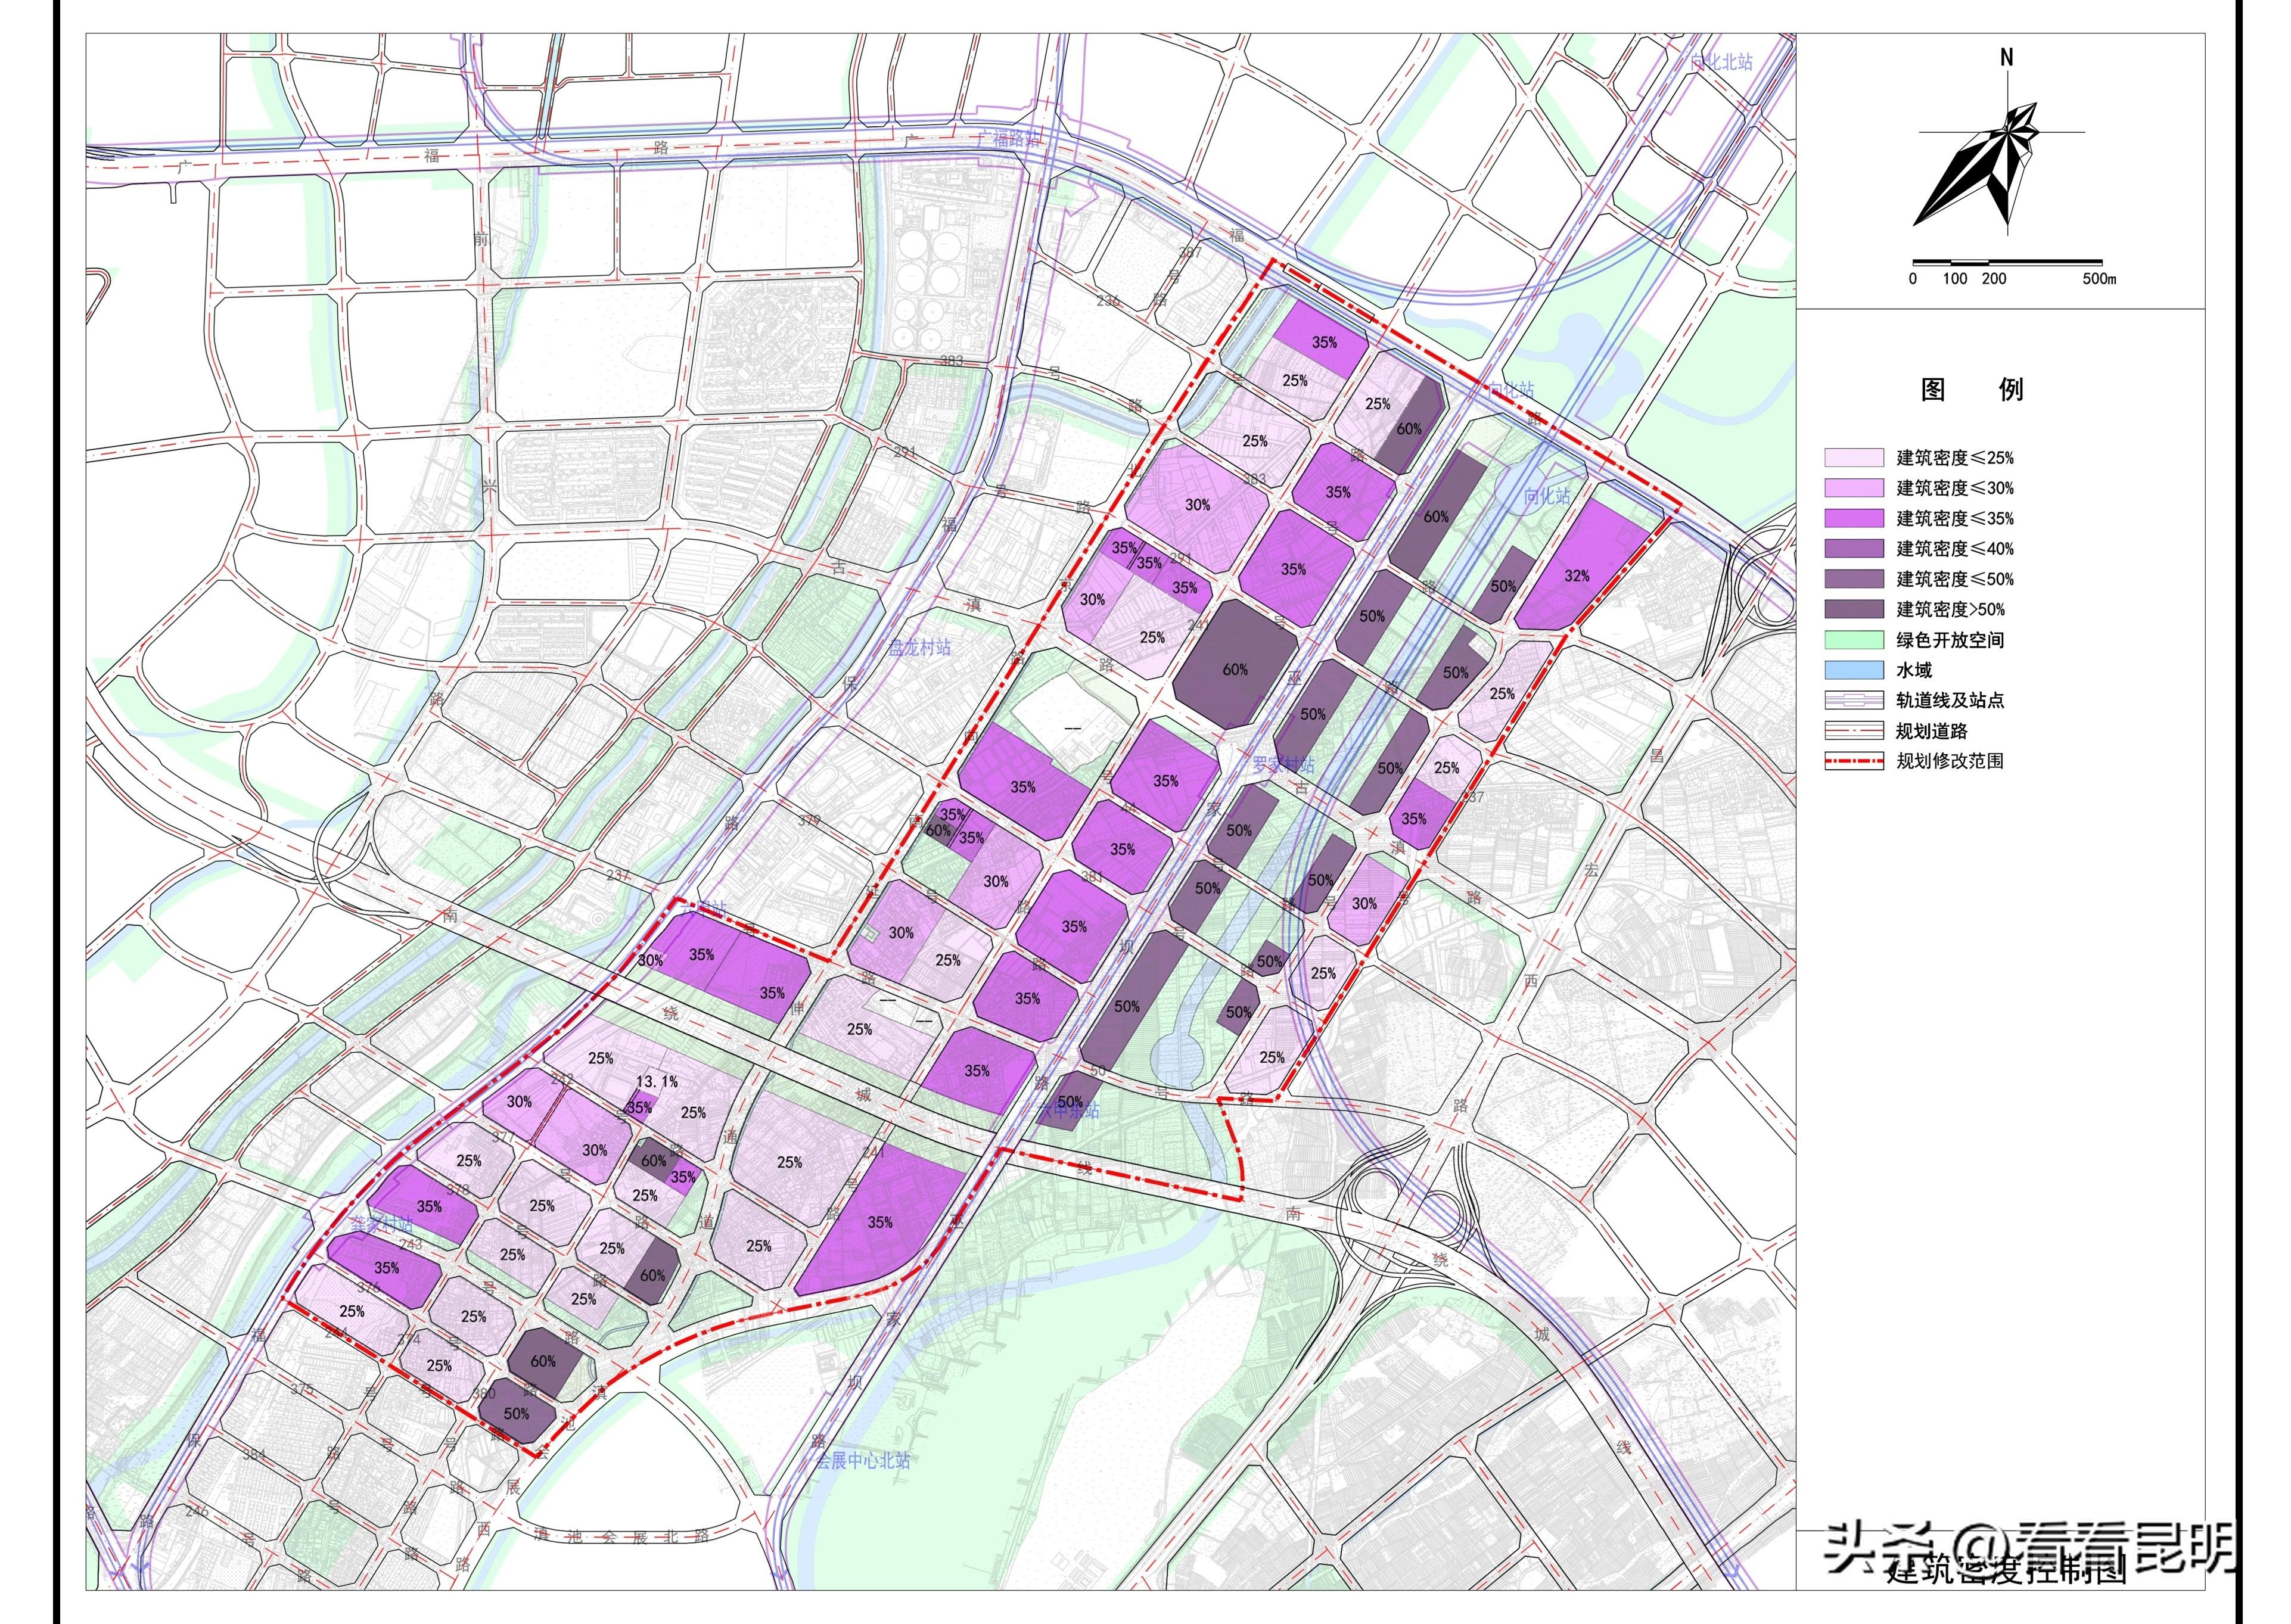Click the road number '384' label
Image resolution: width=2291 pixels, height=1624 pixels.
click(253, 1454)
